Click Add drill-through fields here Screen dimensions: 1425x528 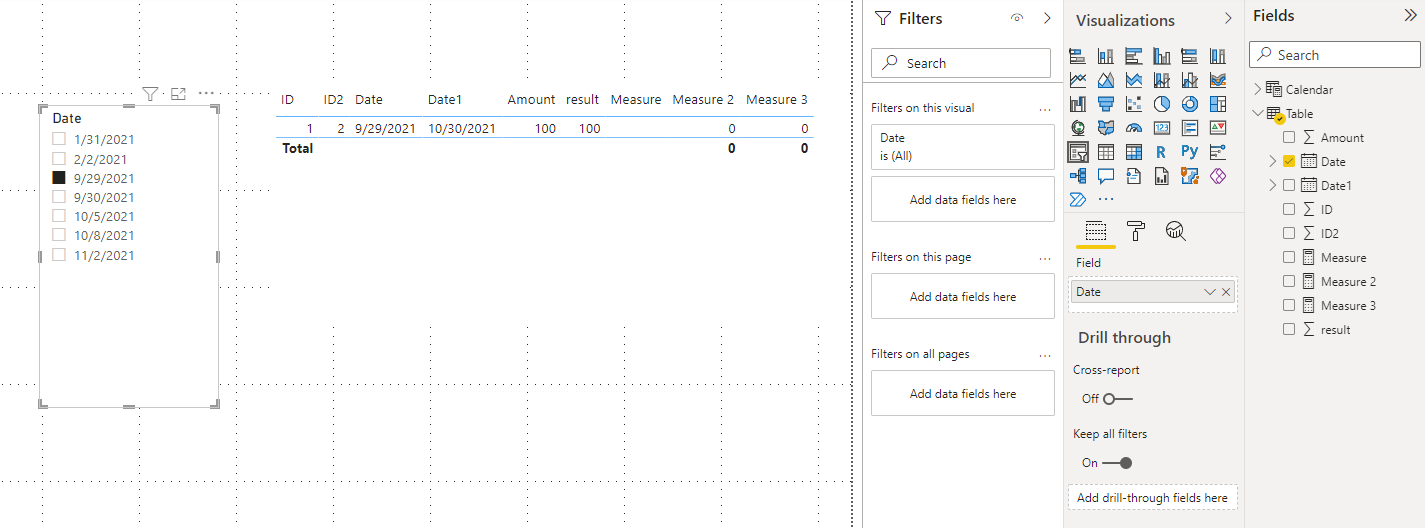[x=1152, y=497]
